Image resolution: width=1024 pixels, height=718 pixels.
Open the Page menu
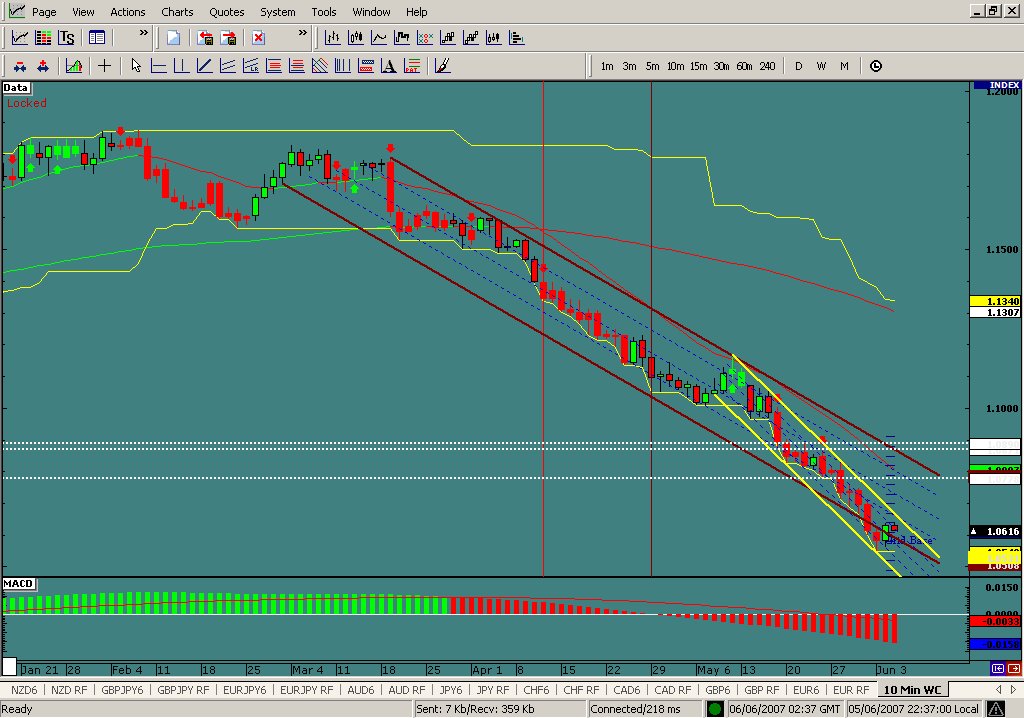44,12
